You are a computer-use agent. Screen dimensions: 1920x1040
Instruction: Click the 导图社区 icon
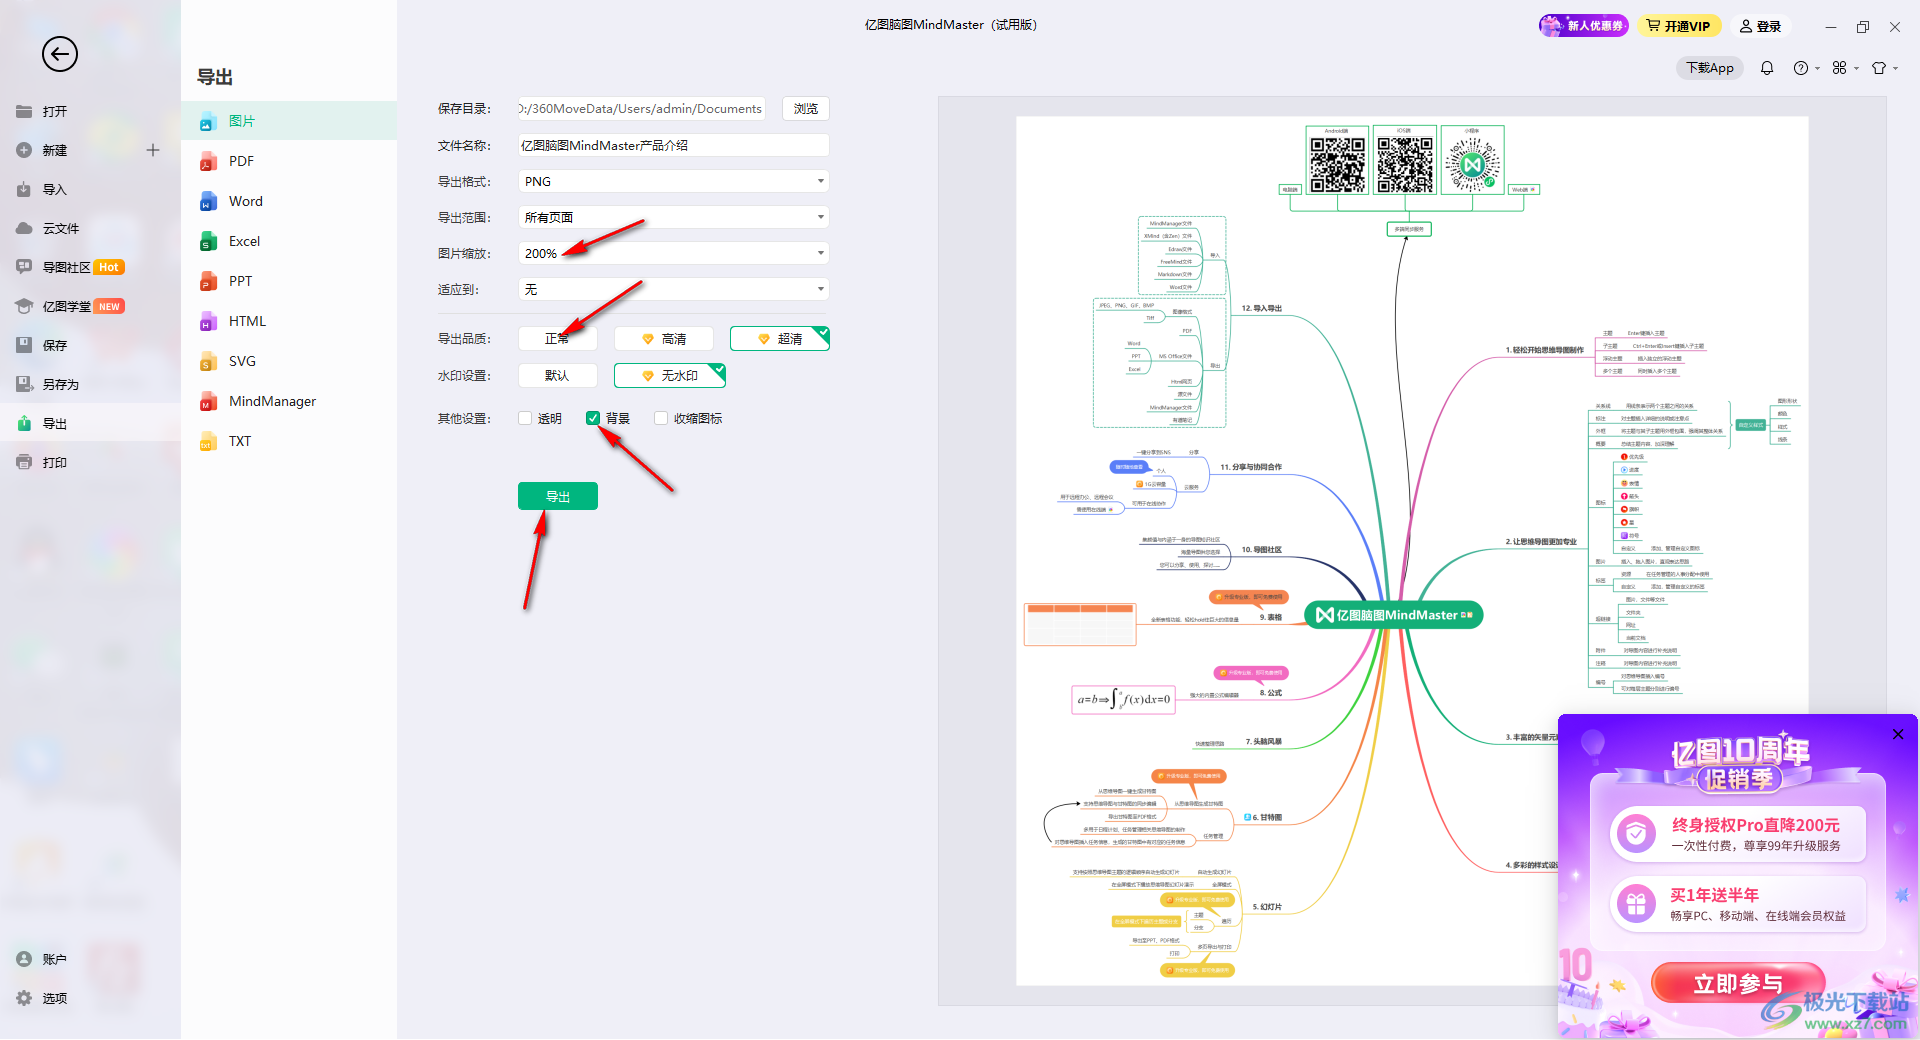pyautogui.click(x=24, y=267)
